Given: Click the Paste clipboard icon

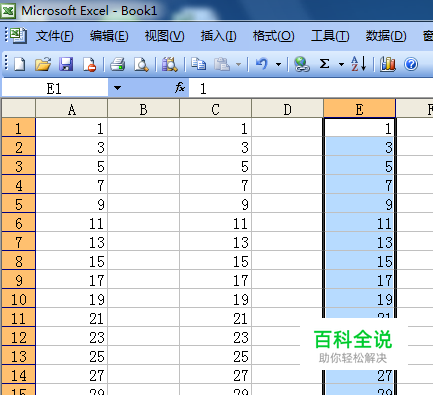Looking at the screenshot, I should tap(222, 64).
